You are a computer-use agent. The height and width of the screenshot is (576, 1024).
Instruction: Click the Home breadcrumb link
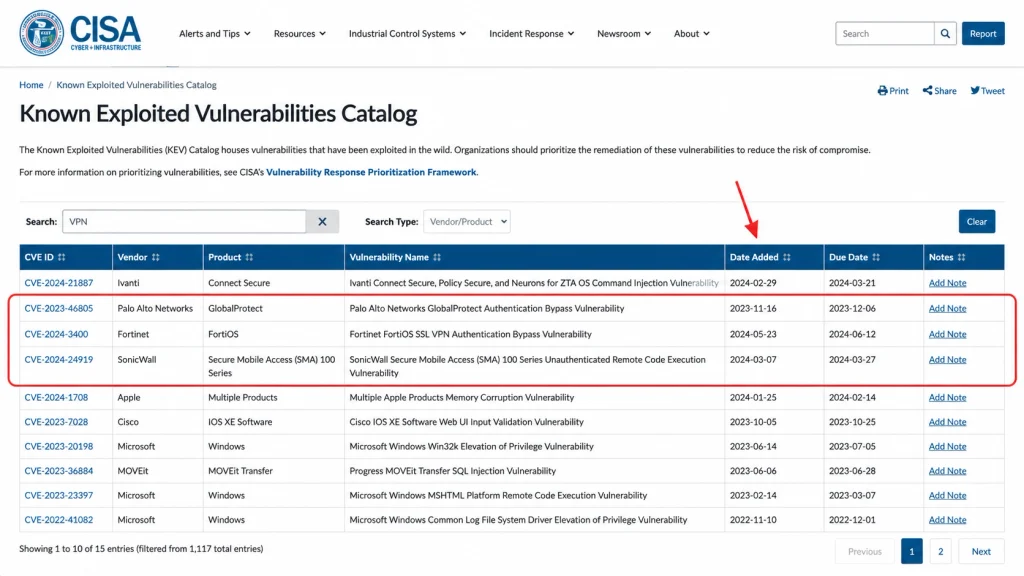31,85
